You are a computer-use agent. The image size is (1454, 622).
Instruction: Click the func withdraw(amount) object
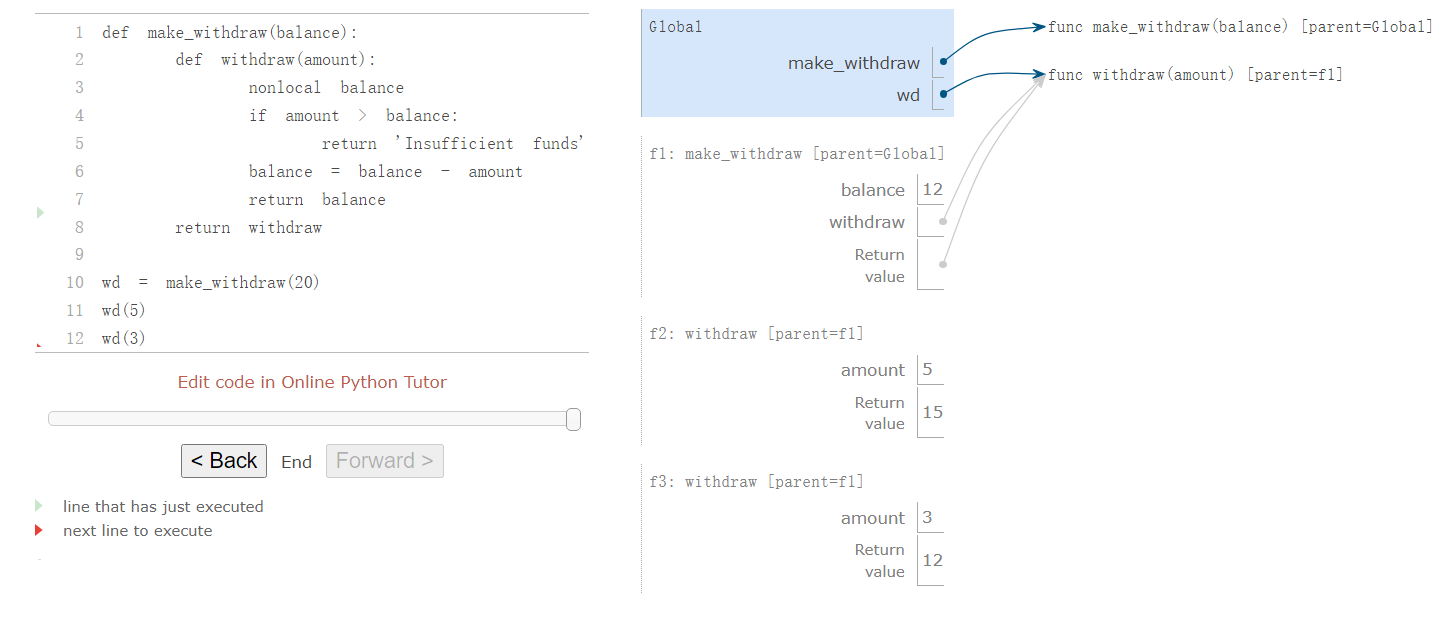(x=1195, y=75)
